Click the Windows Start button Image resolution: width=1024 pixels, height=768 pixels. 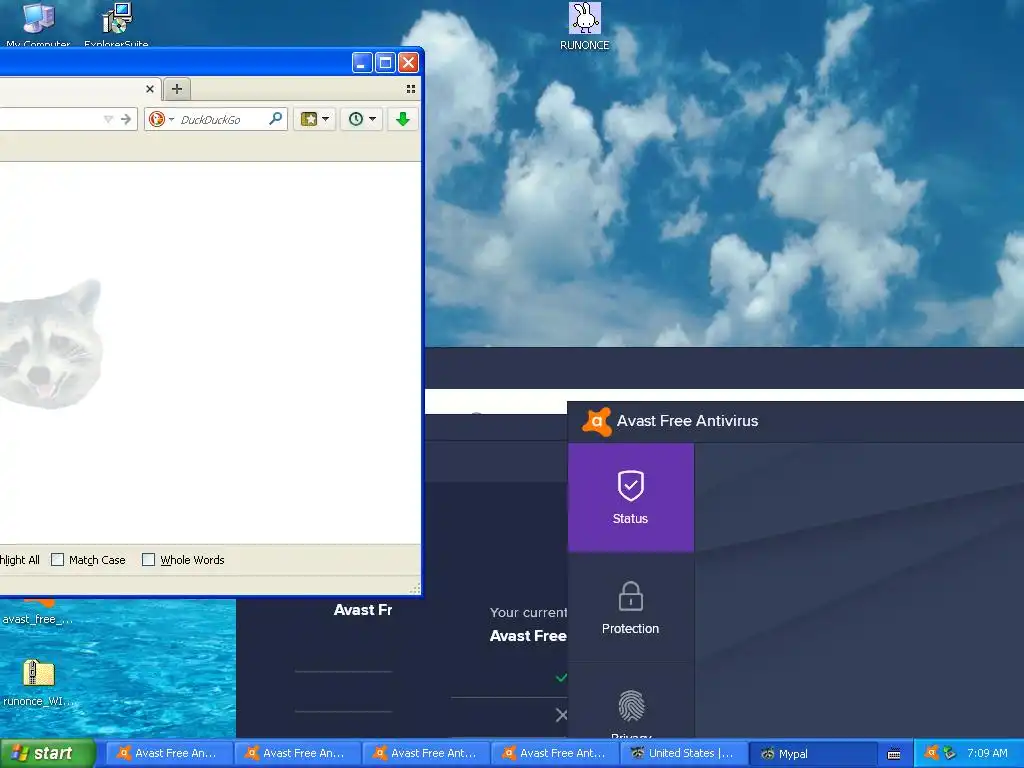[48, 753]
